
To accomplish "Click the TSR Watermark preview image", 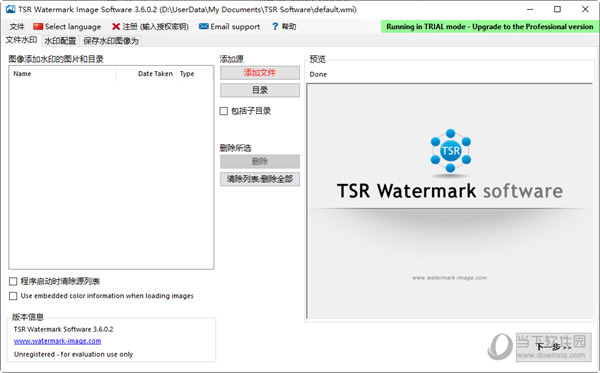I will (x=450, y=202).
